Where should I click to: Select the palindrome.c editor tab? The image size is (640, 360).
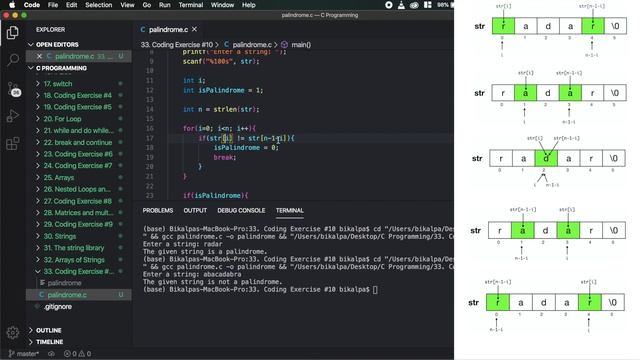click(x=168, y=29)
